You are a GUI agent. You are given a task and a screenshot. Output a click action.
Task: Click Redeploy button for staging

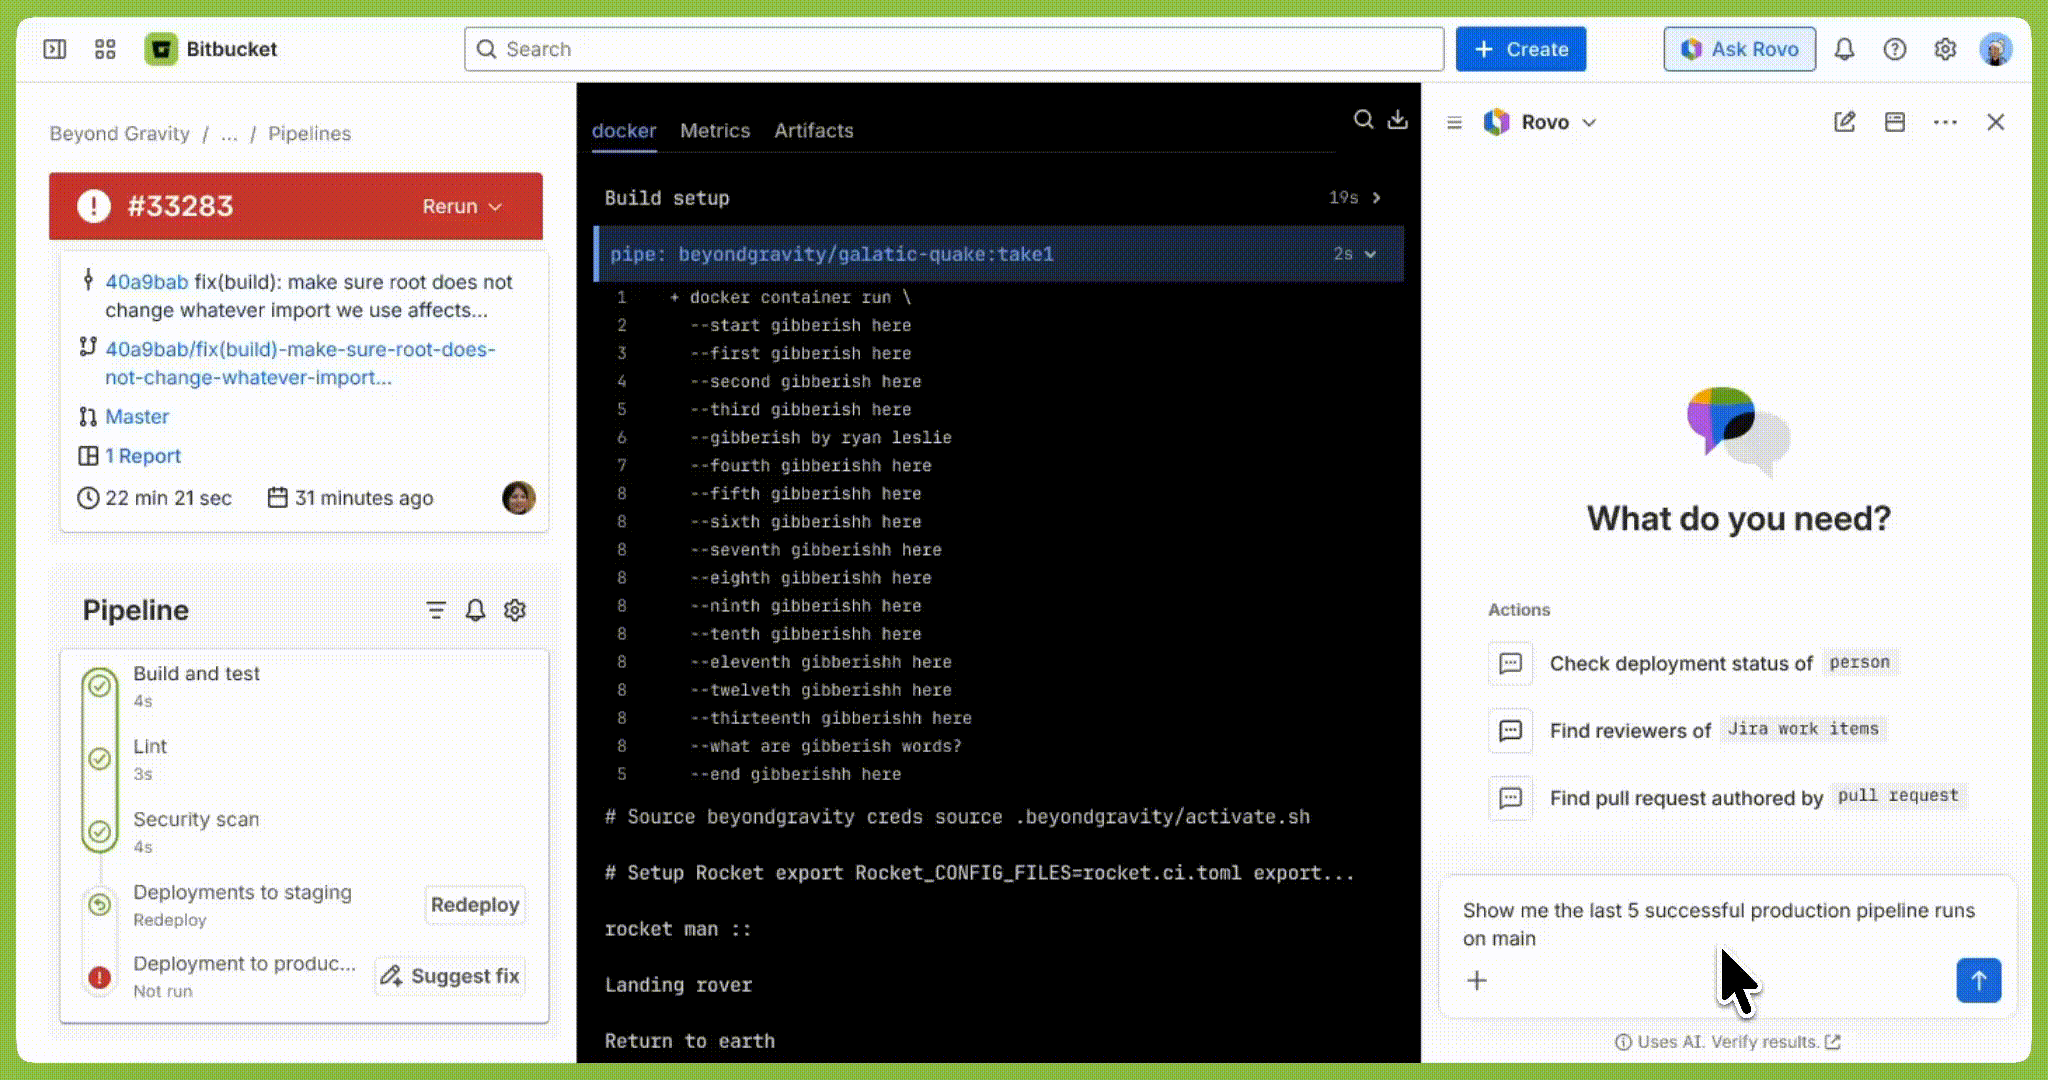click(x=475, y=905)
